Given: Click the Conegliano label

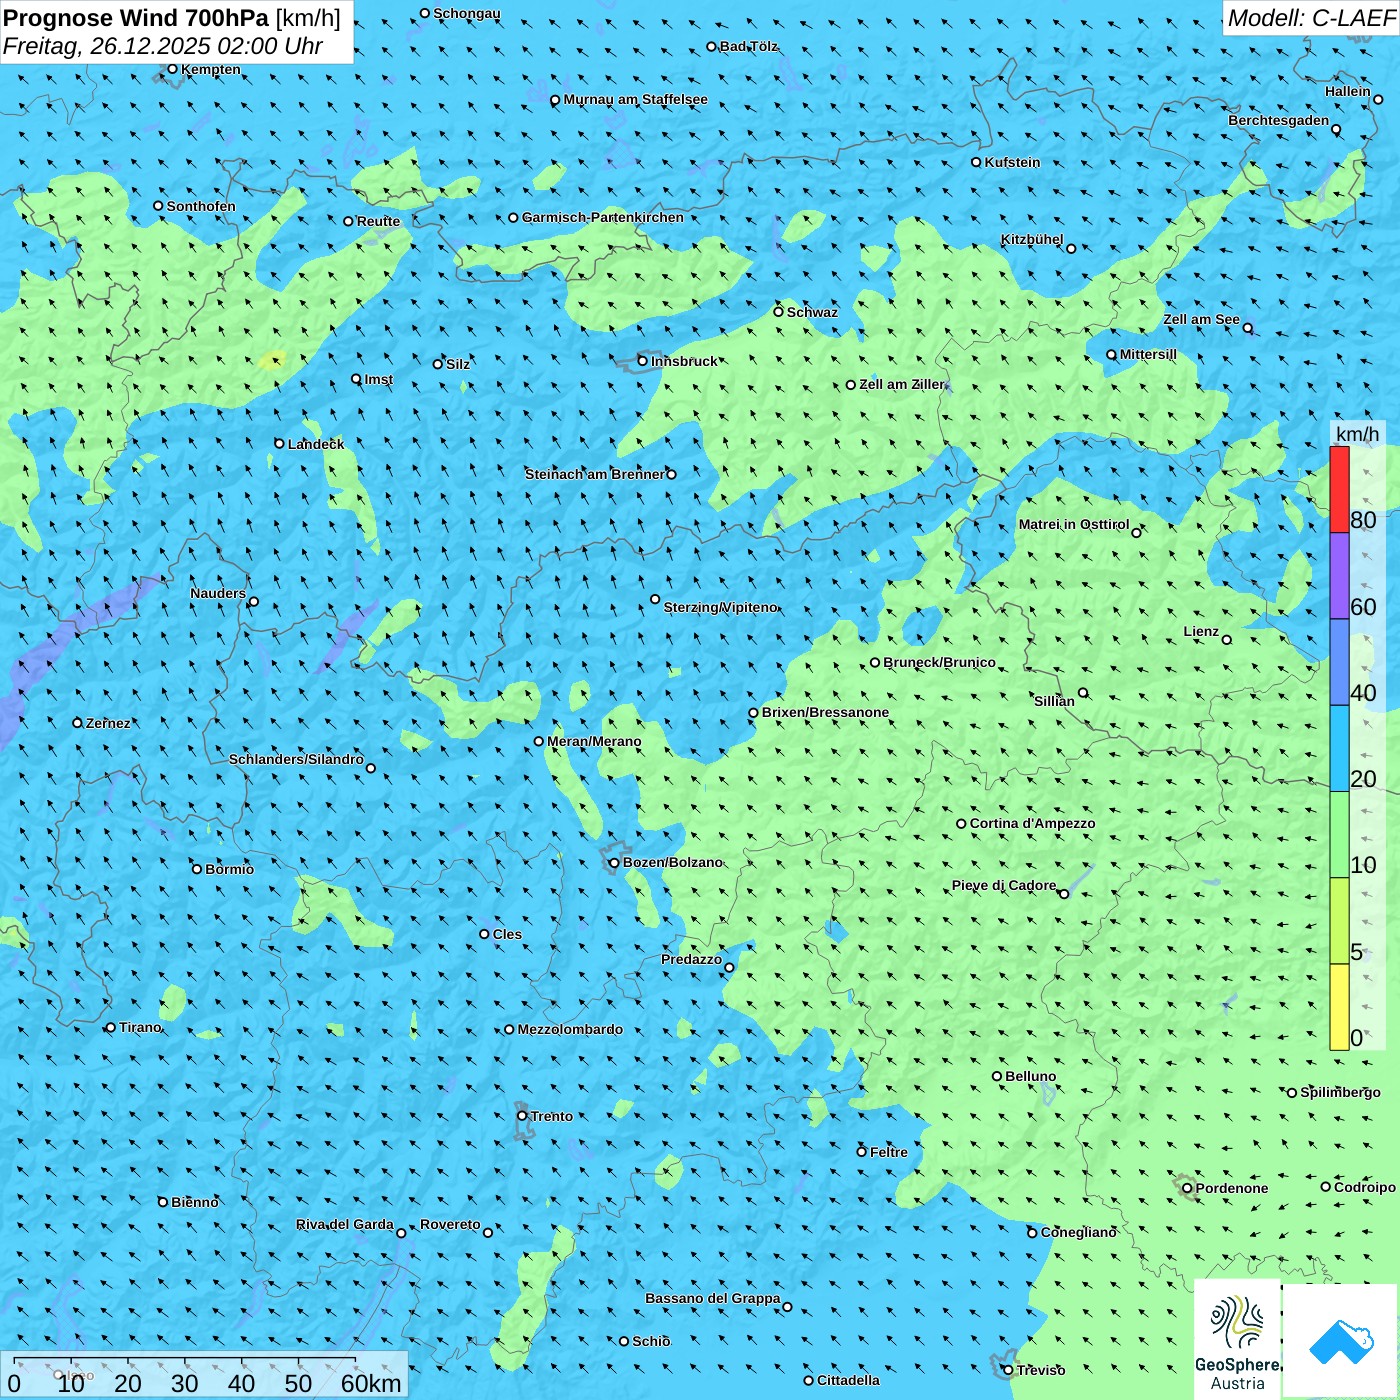Looking at the screenshot, I should point(1079,1232).
